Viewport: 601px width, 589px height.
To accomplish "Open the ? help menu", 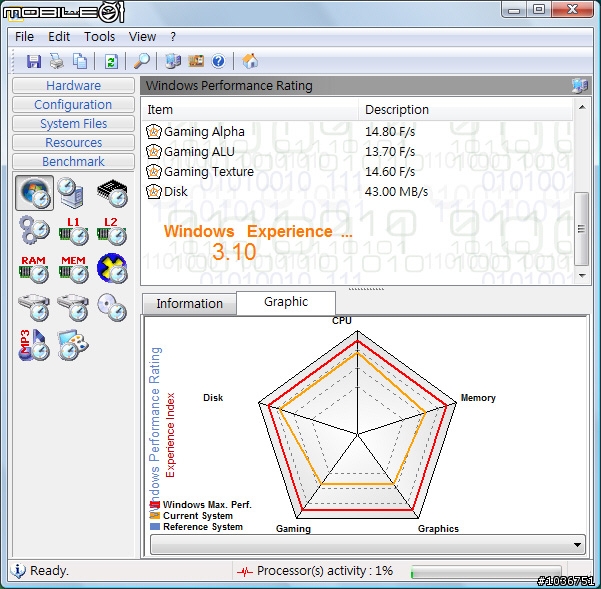I will 173,37.
